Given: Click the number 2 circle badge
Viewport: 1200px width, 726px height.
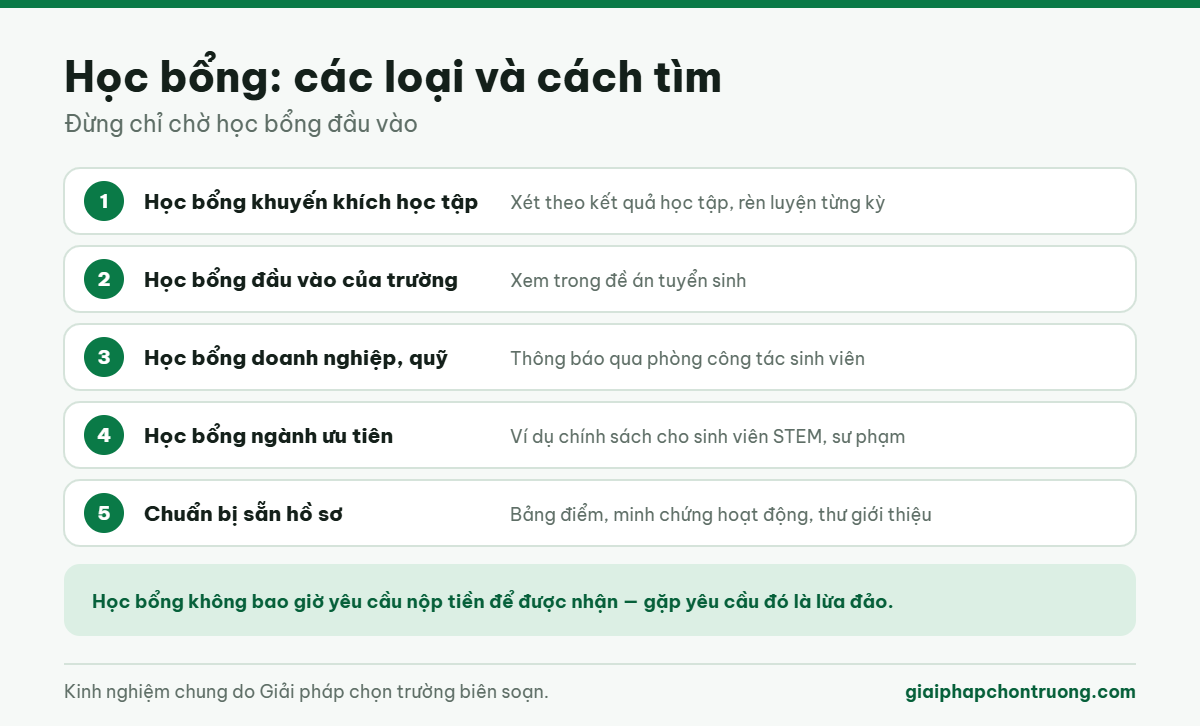Looking at the screenshot, I should tap(104, 279).
